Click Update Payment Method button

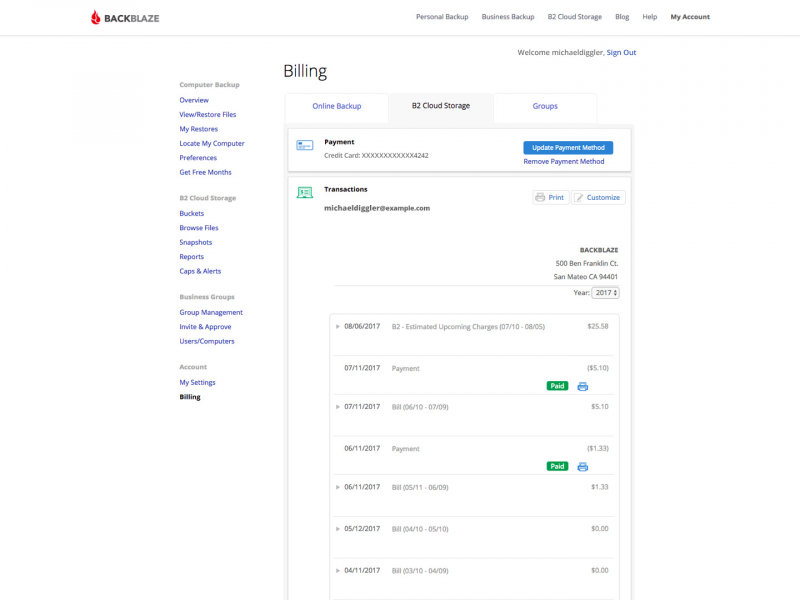[x=568, y=147]
